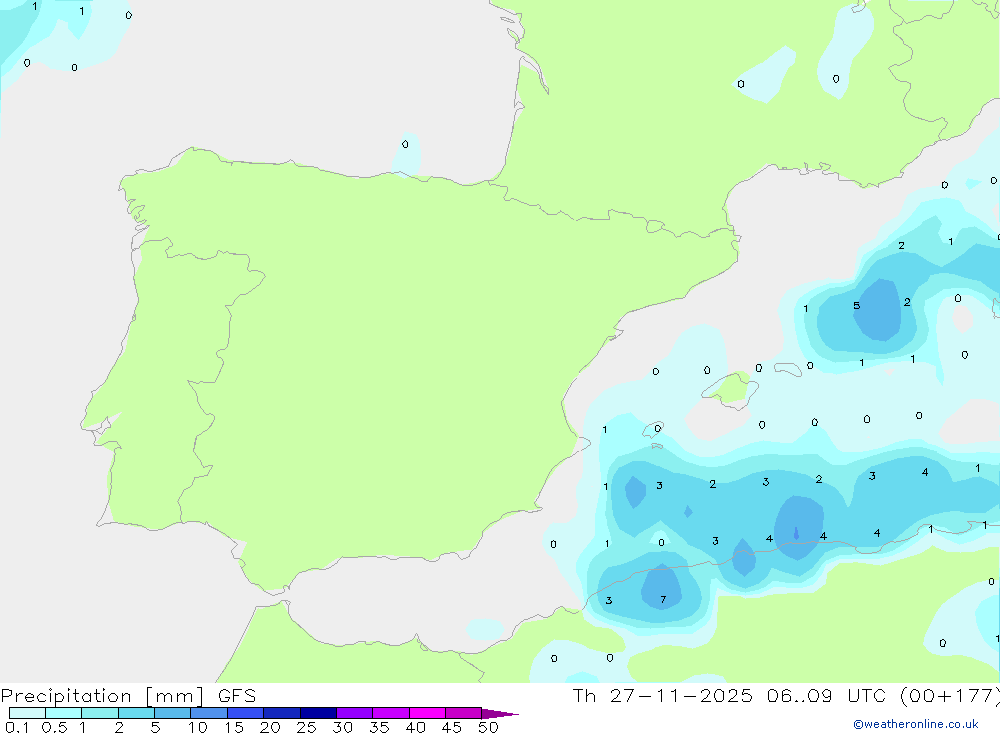
Task: Select the 5–10 mm legend swatch
Action: pos(173,713)
